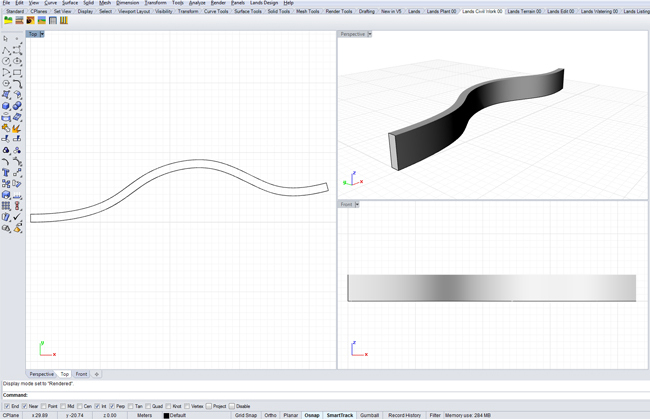
Task: Select the Circle tool icon
Action: click(x=6, y=61)
